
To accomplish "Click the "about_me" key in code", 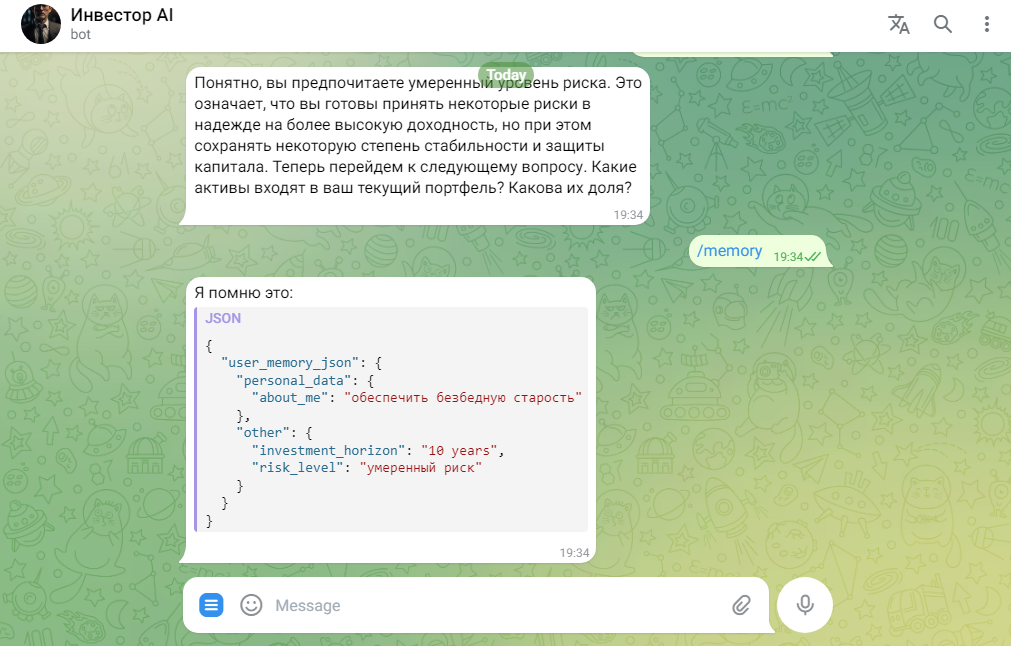I will (290, 398).
